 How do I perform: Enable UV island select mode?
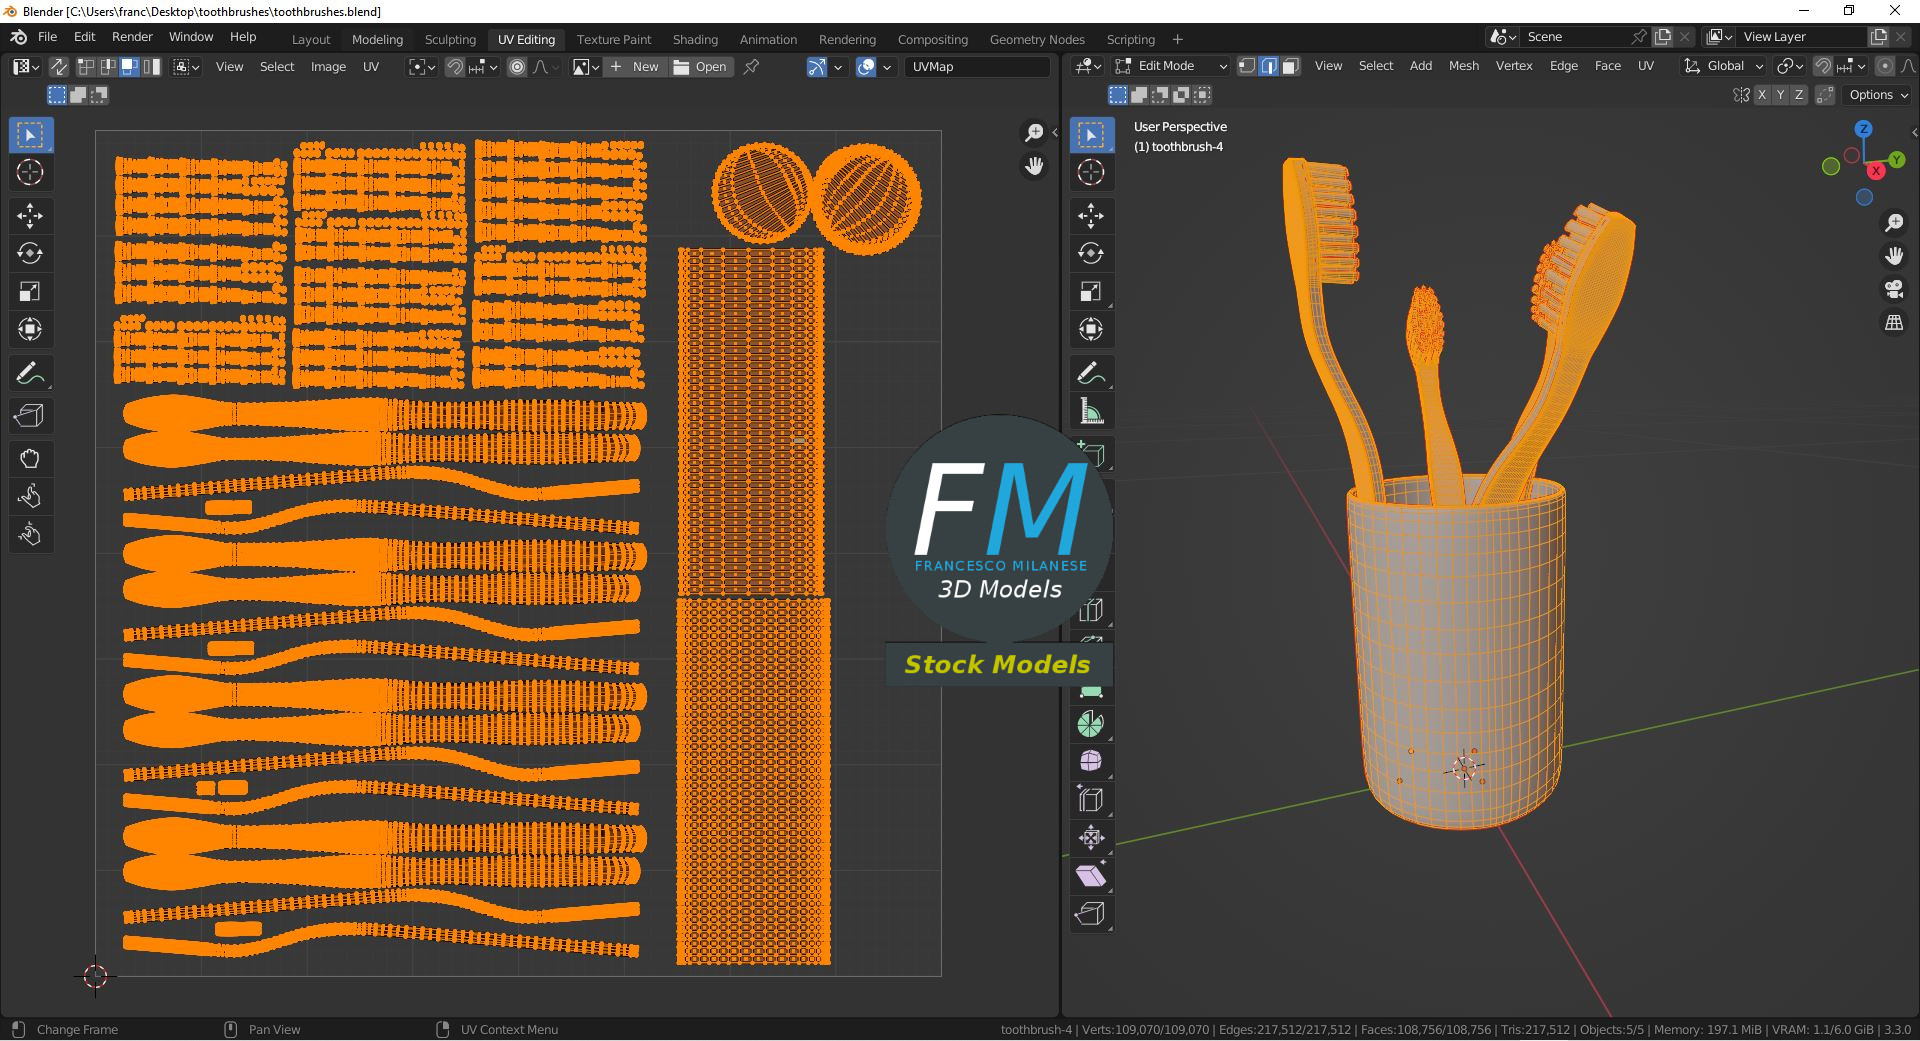pyautogui.click(x=152, y=67)
